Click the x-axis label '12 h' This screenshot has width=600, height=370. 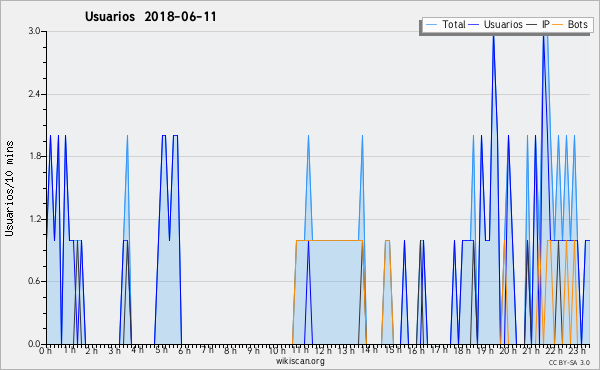click(x=323, y=350)
